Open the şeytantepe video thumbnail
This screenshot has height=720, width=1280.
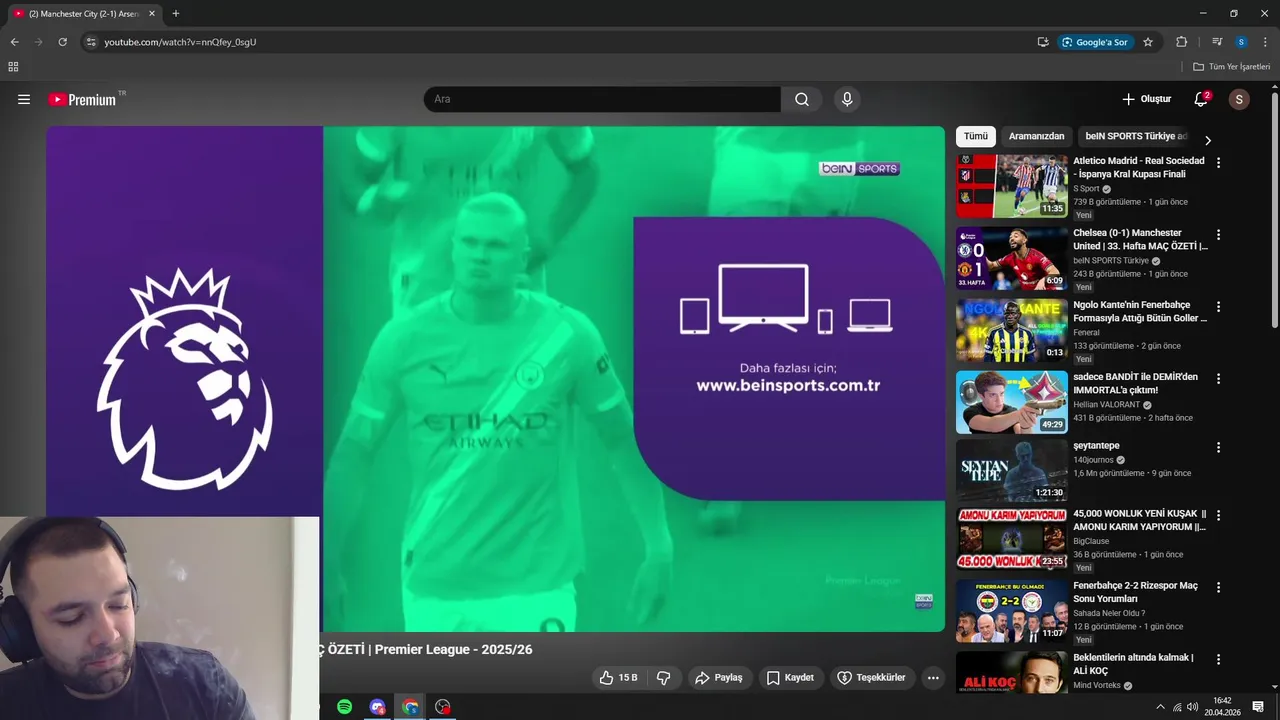click(x=1012, y=470)
